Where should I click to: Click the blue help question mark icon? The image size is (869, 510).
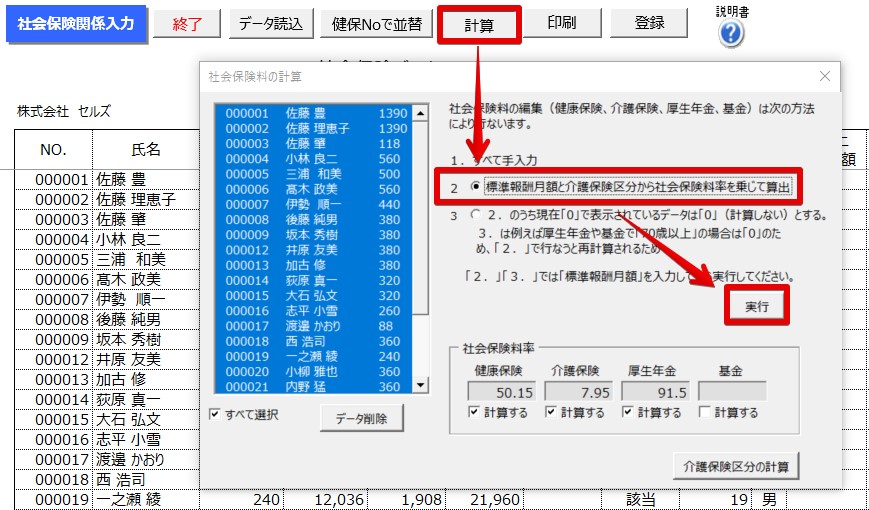(731, 33)
